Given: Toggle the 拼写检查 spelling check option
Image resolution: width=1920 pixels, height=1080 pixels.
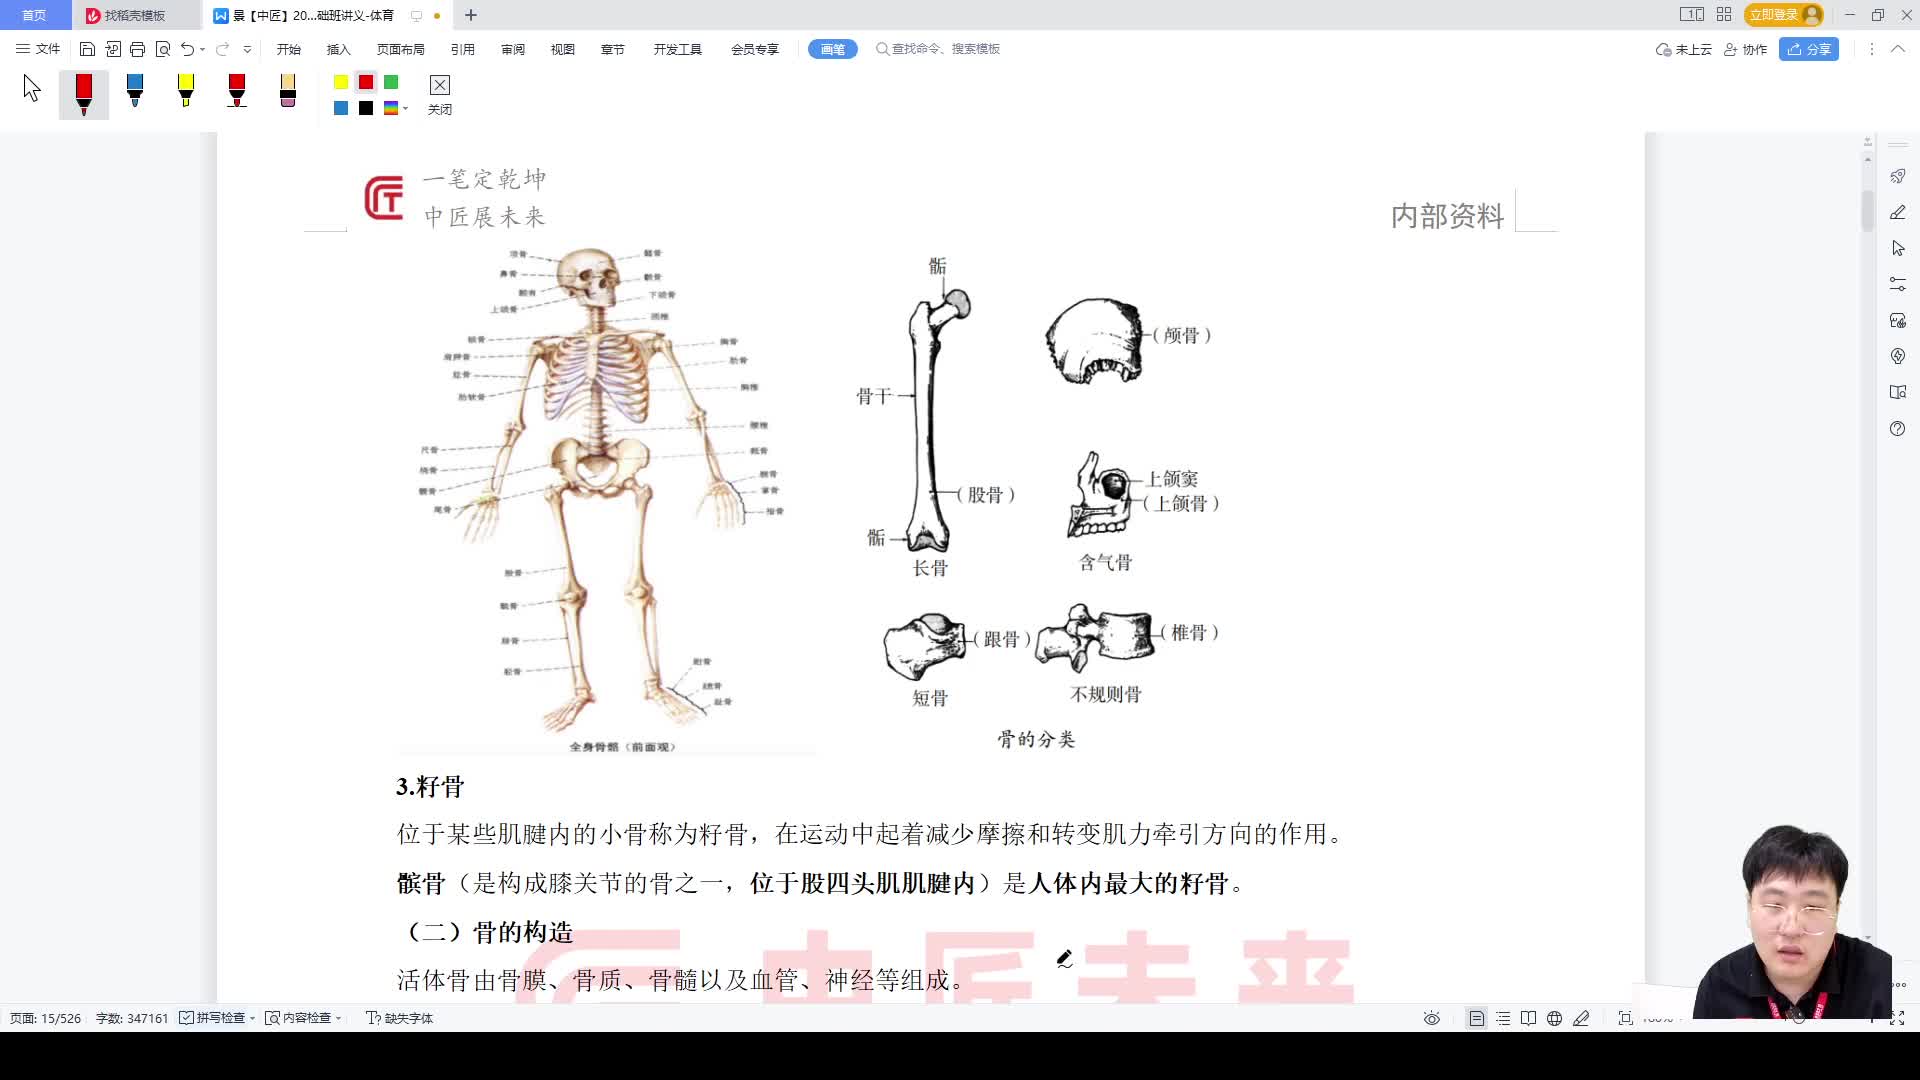Looking at the screenshot, I should 215,1017.
